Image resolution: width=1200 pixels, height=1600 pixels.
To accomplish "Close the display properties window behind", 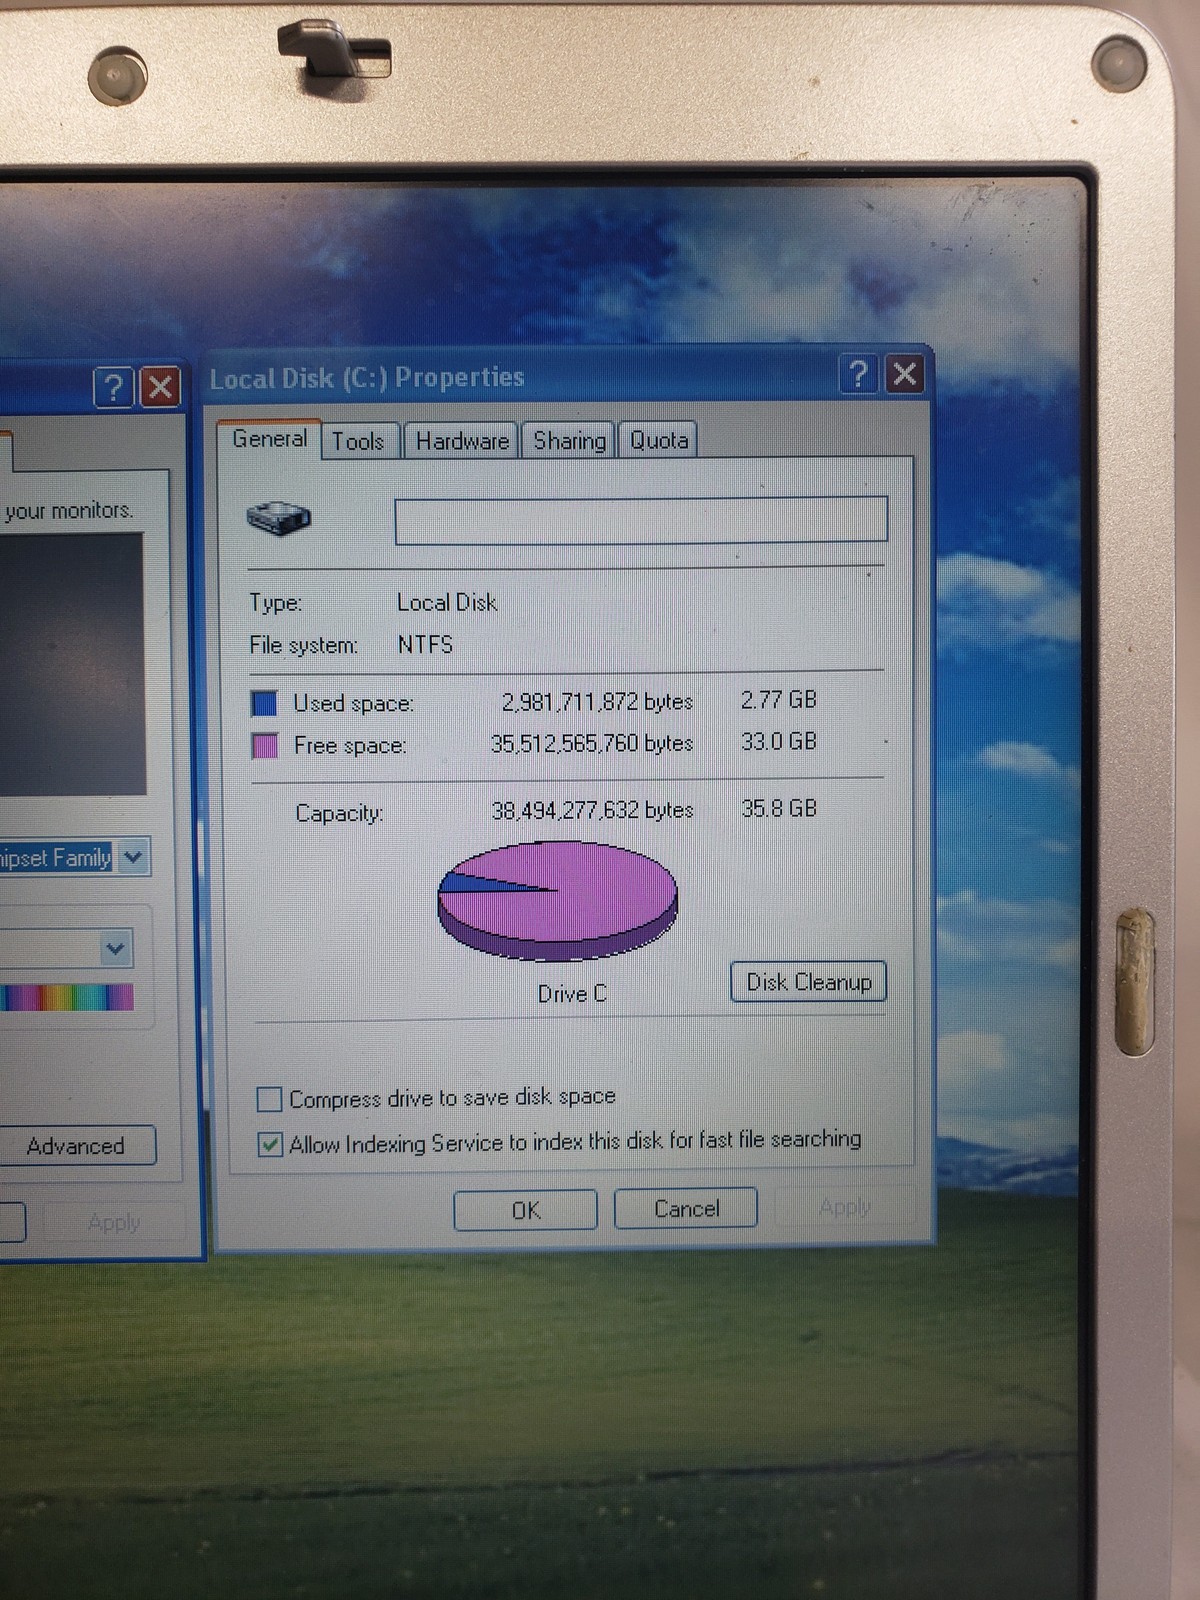I will pyautogui.click(x=160, y=387).
